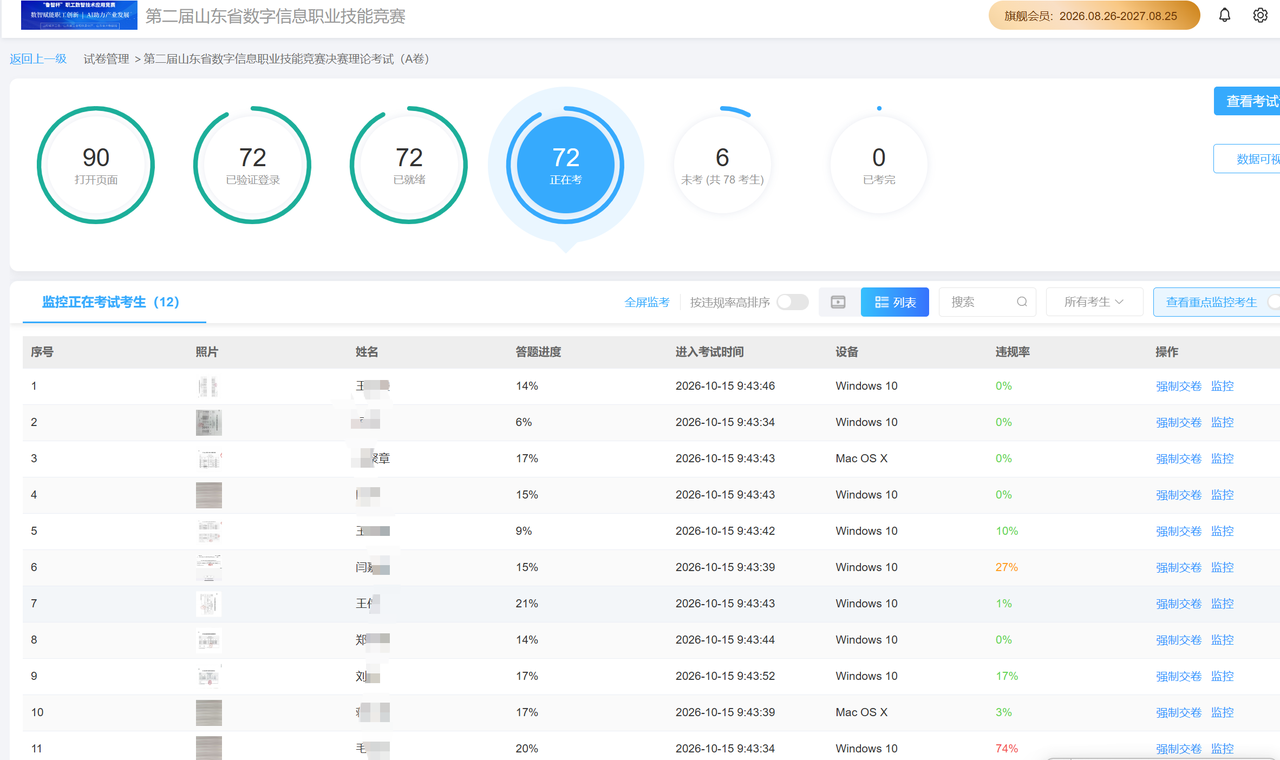Click 监控 for row 6
This screenshot has height=760, width=1280.
[x=1222, y=567]
